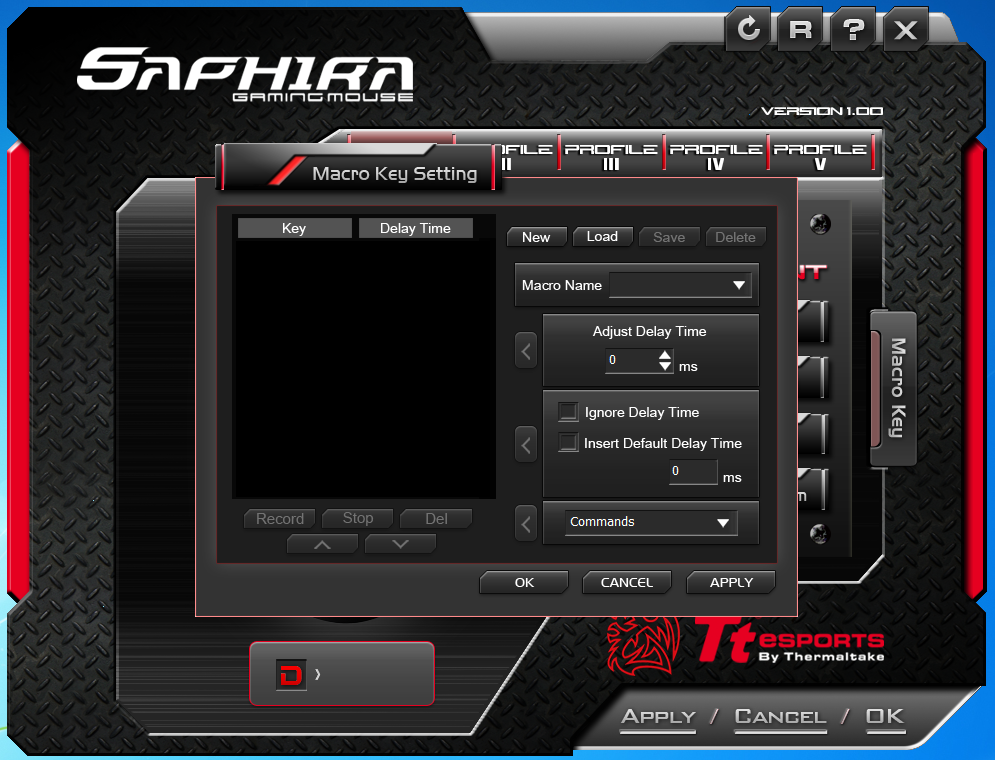This screenshot has width=995, height=760.
Task: Check Insert Default Delay Time option
Action: pos(568,442)
